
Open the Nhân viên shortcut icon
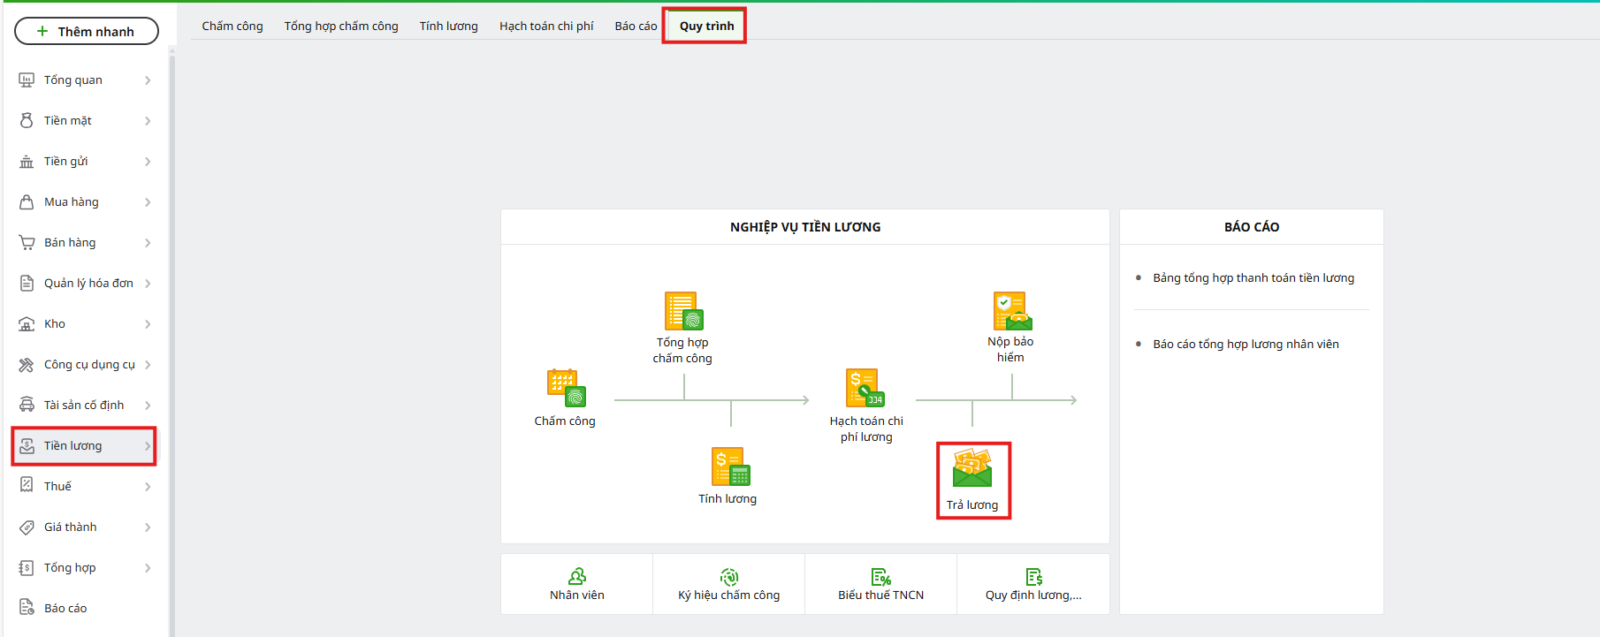pos(577,577)
